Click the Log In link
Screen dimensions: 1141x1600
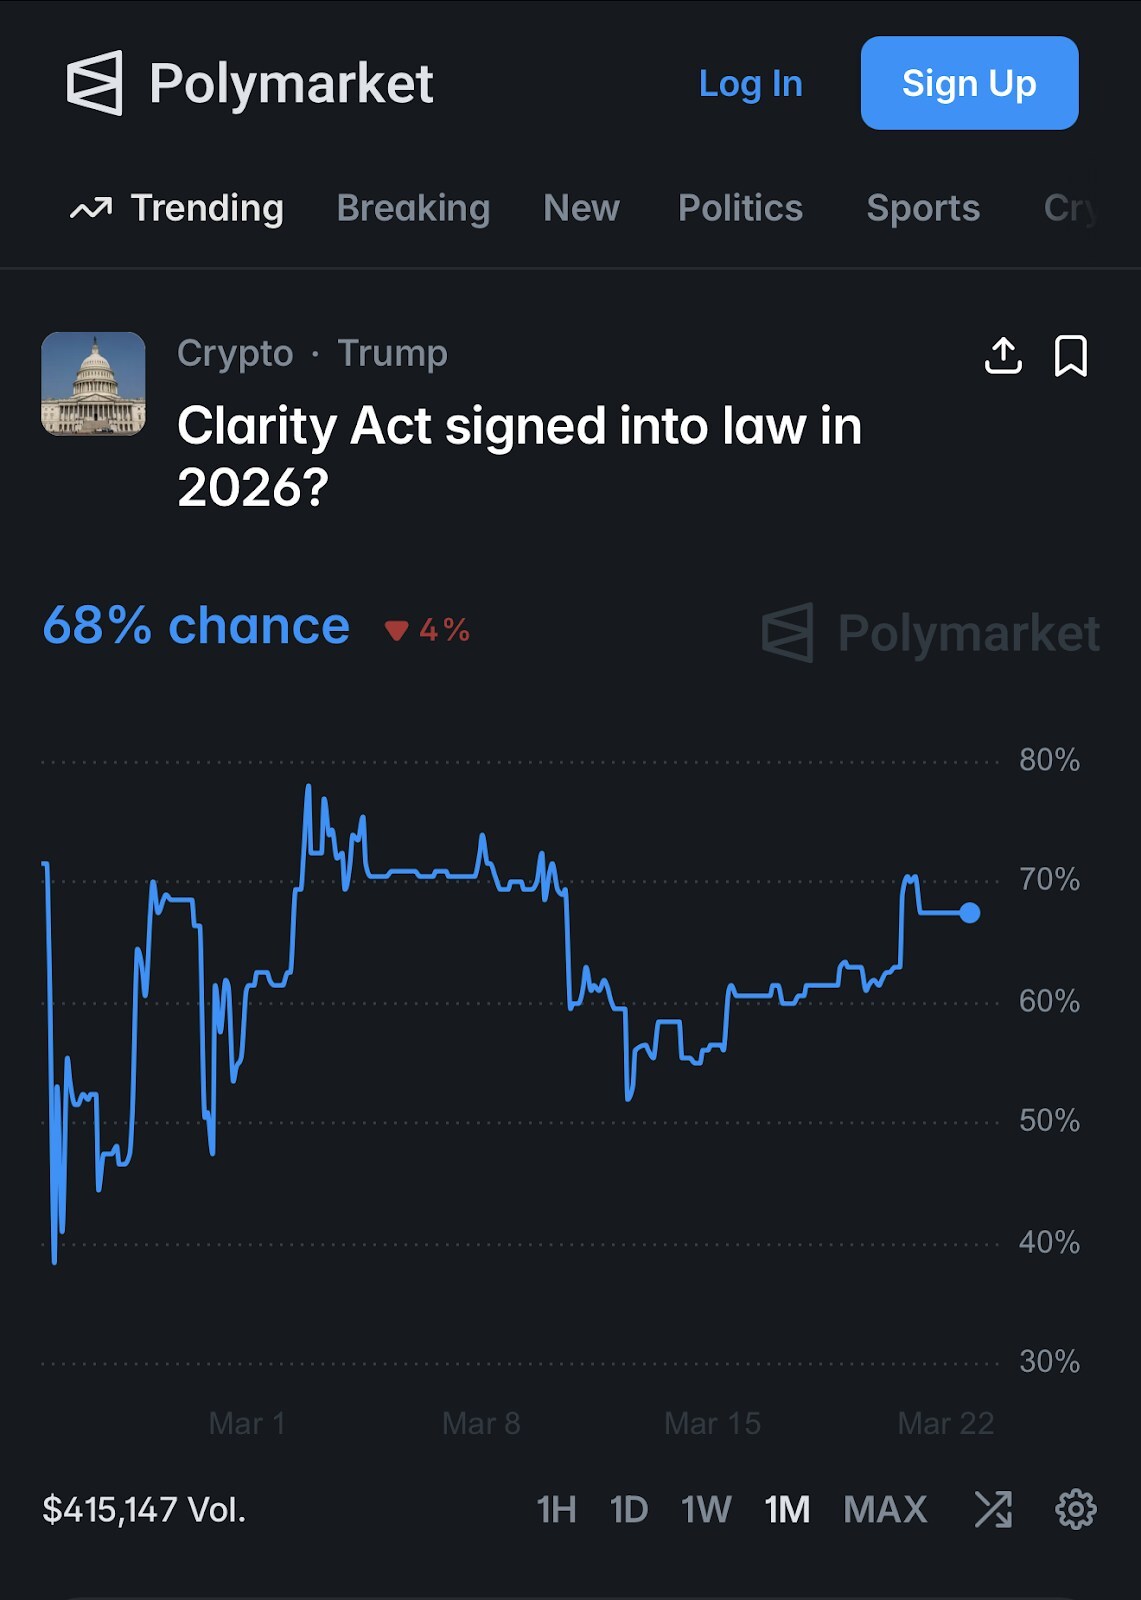tap(750, 84)
